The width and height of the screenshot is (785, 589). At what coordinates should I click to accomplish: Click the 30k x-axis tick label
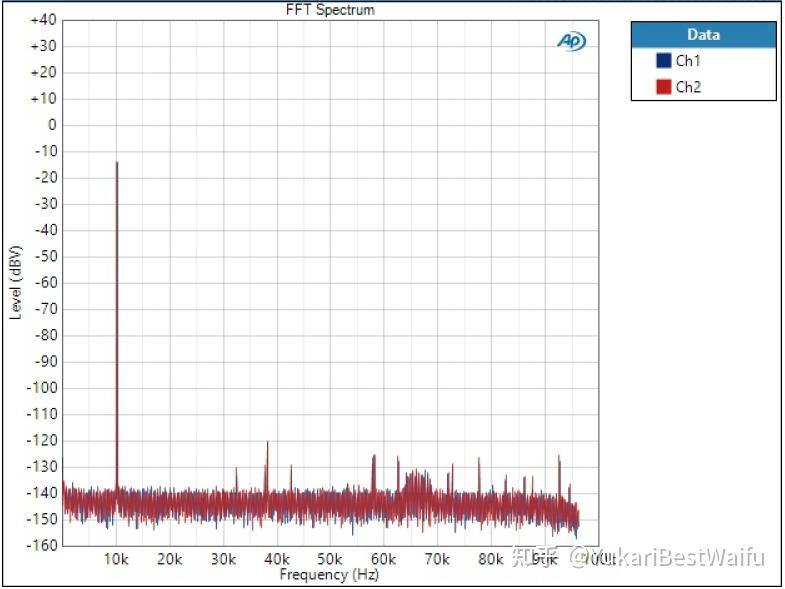(223, 559)
